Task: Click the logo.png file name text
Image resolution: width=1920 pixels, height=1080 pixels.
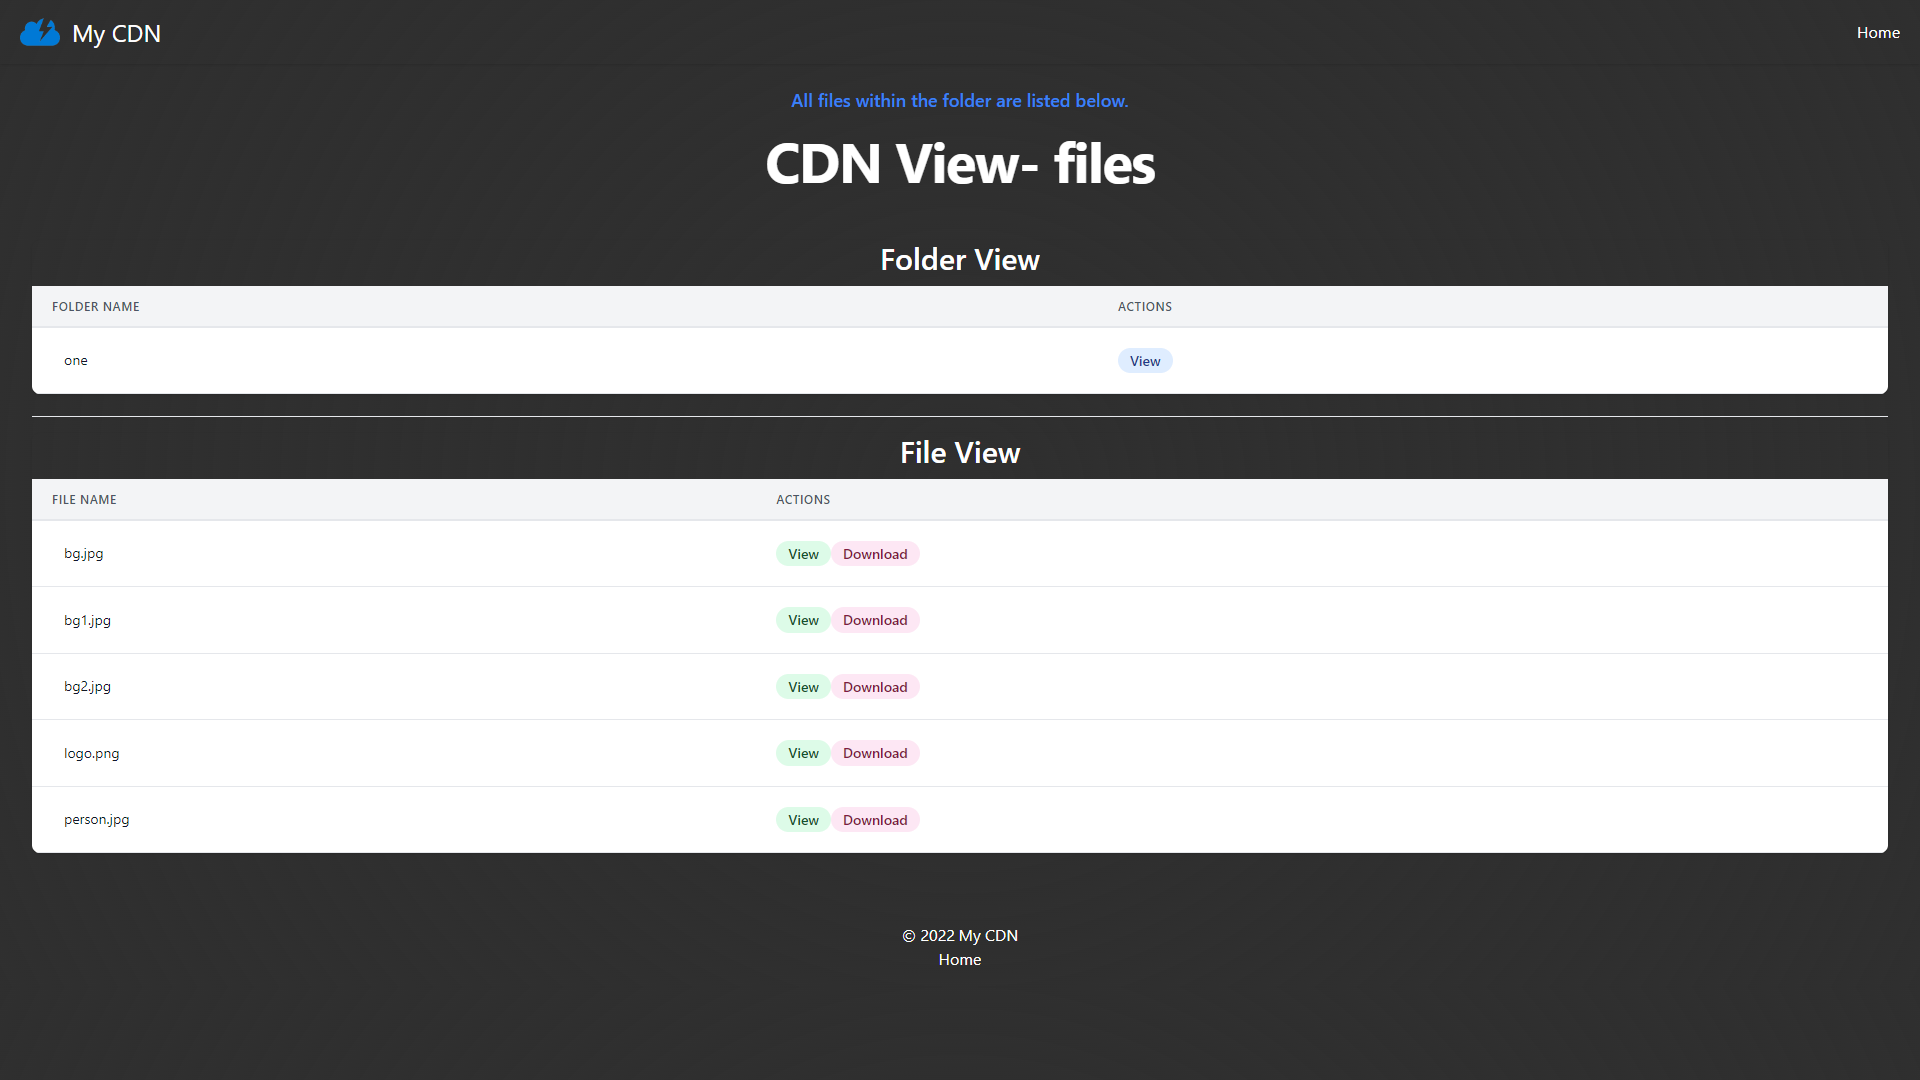Action: [91, 753]
